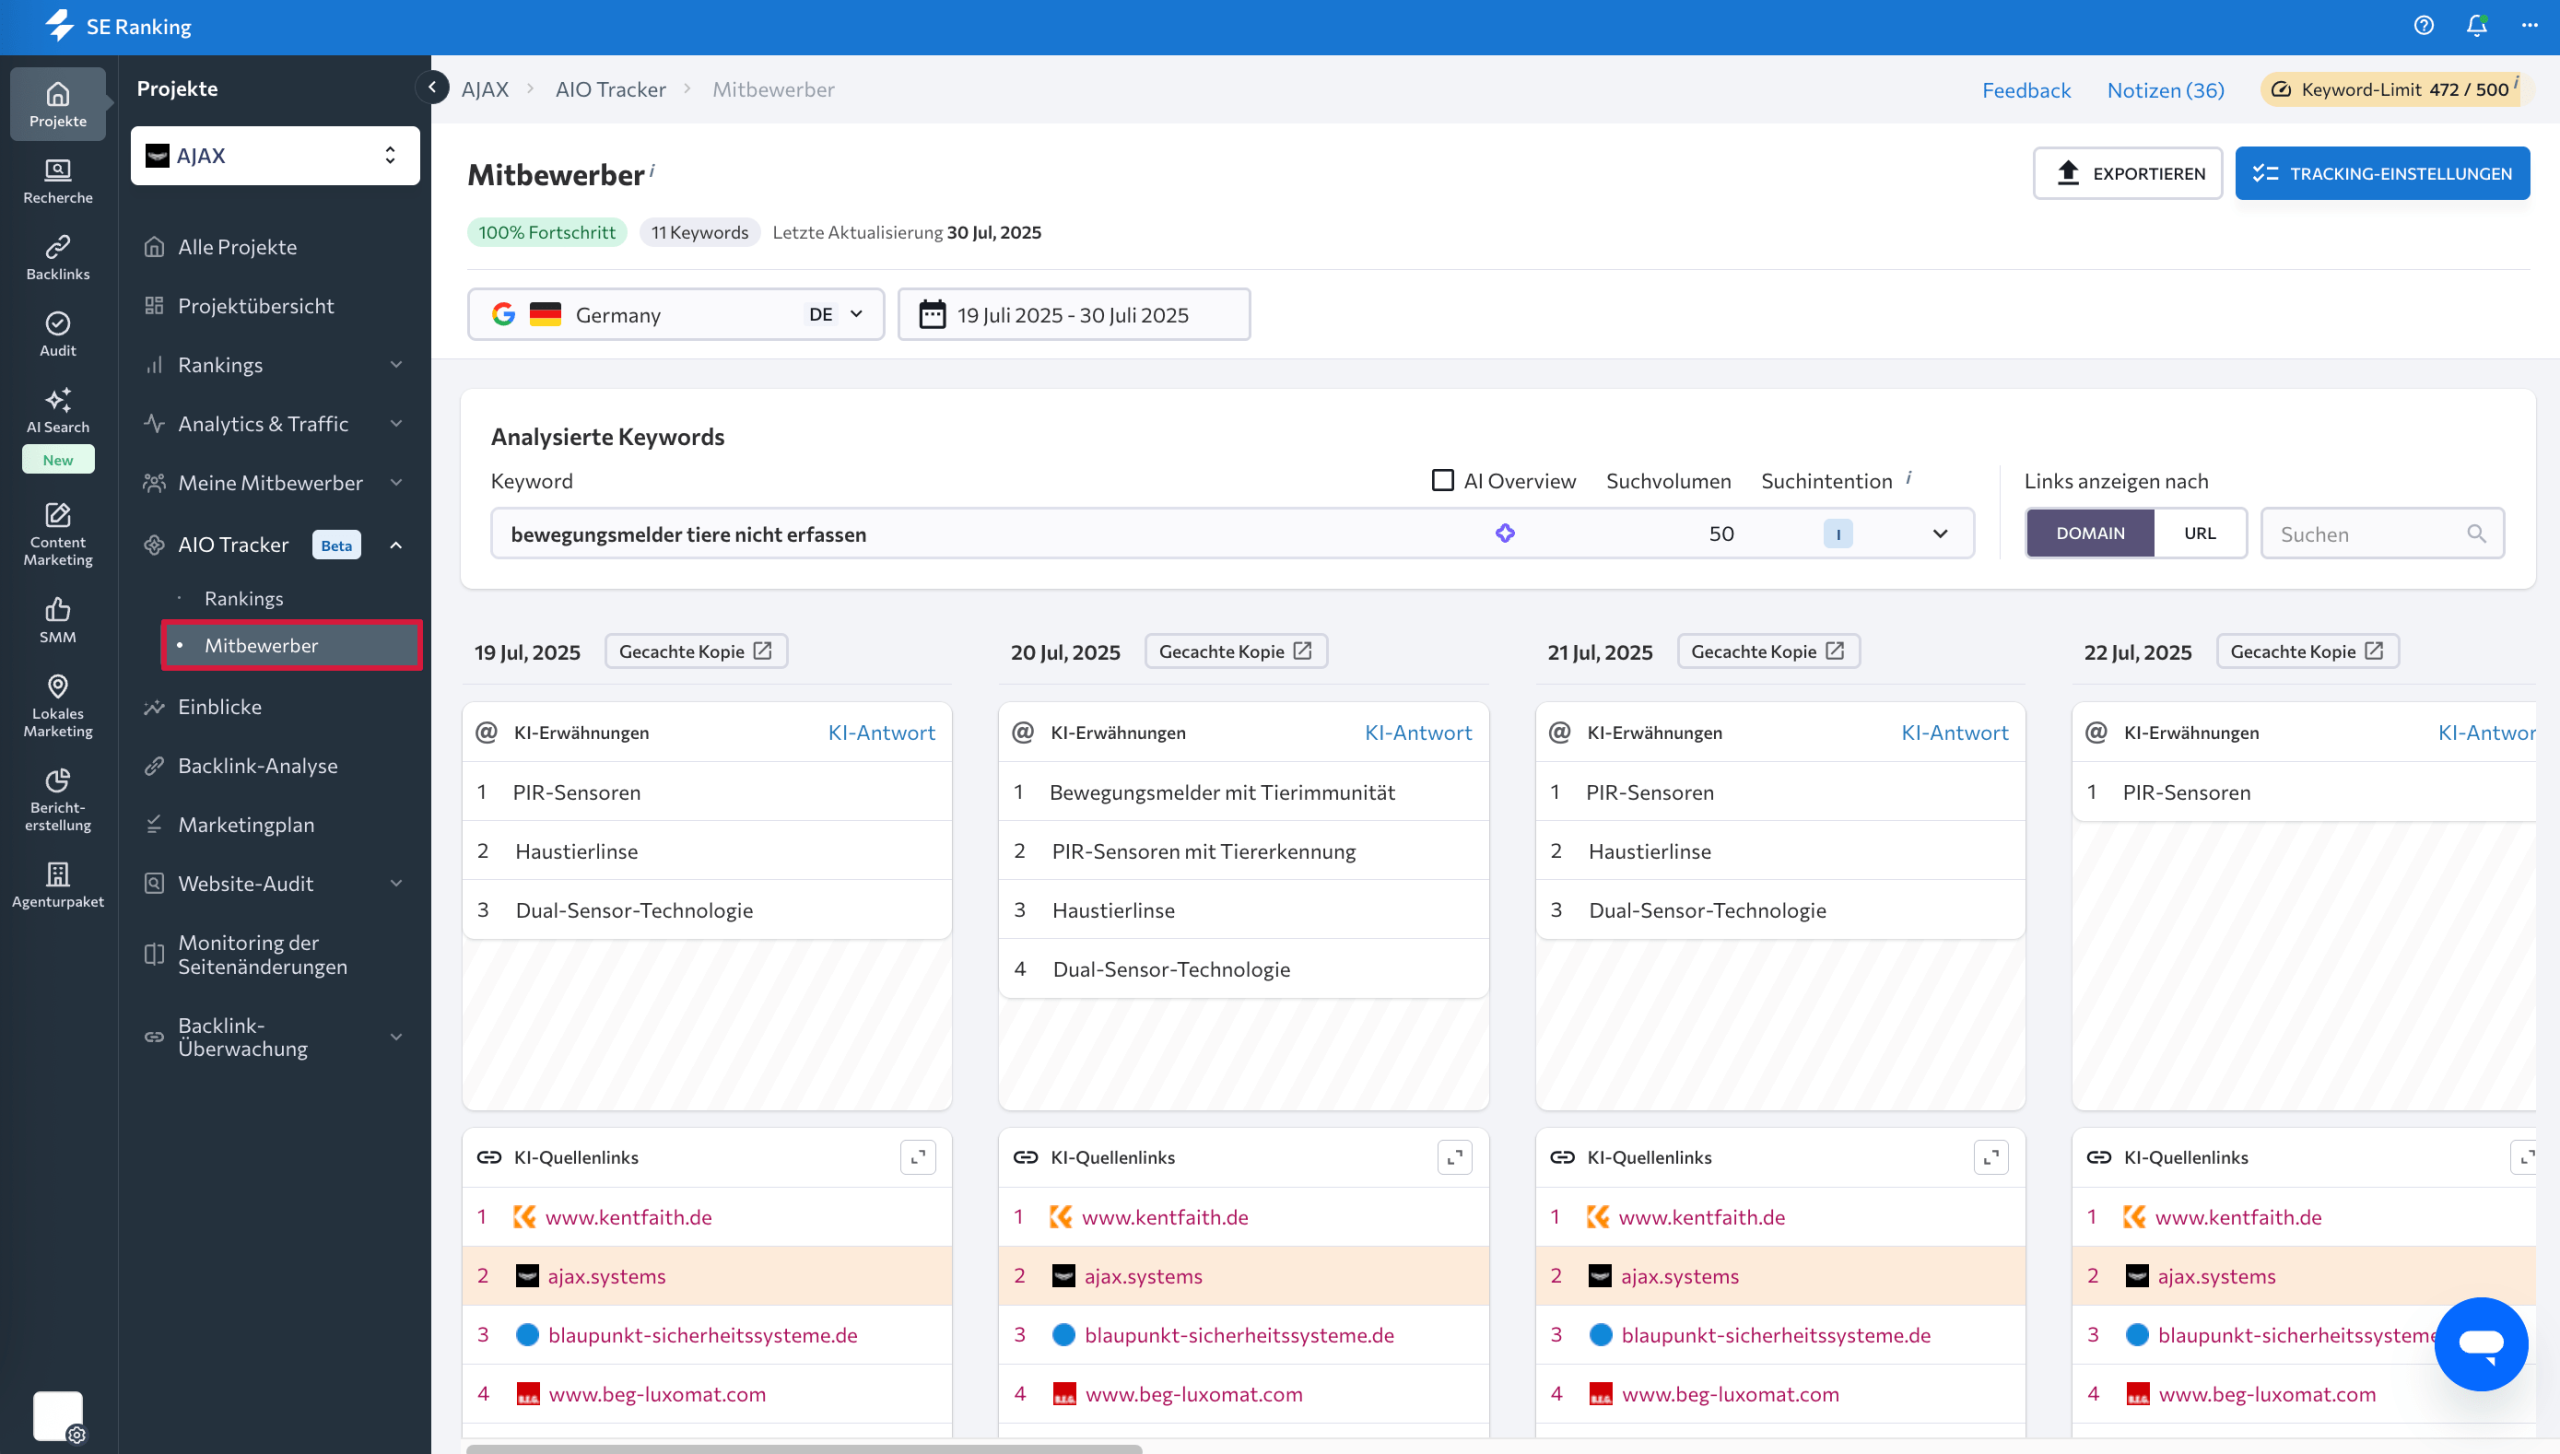The width and height of the screenshot is (2560, 1454).
Task: Open Backlinks in the left rail
Action: 58,258
